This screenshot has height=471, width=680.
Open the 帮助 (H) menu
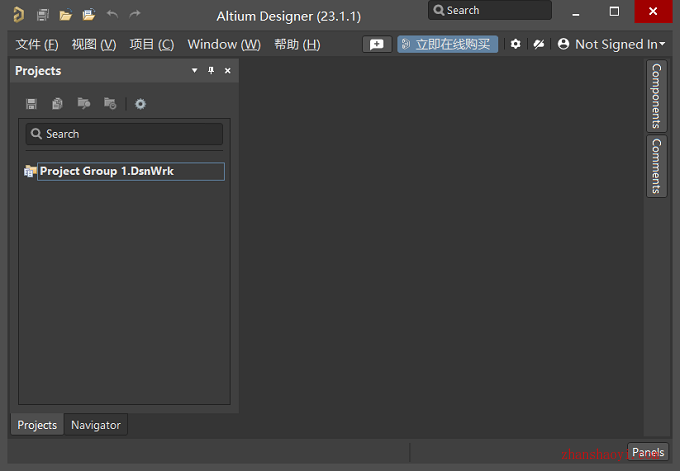tap(298, 44)
